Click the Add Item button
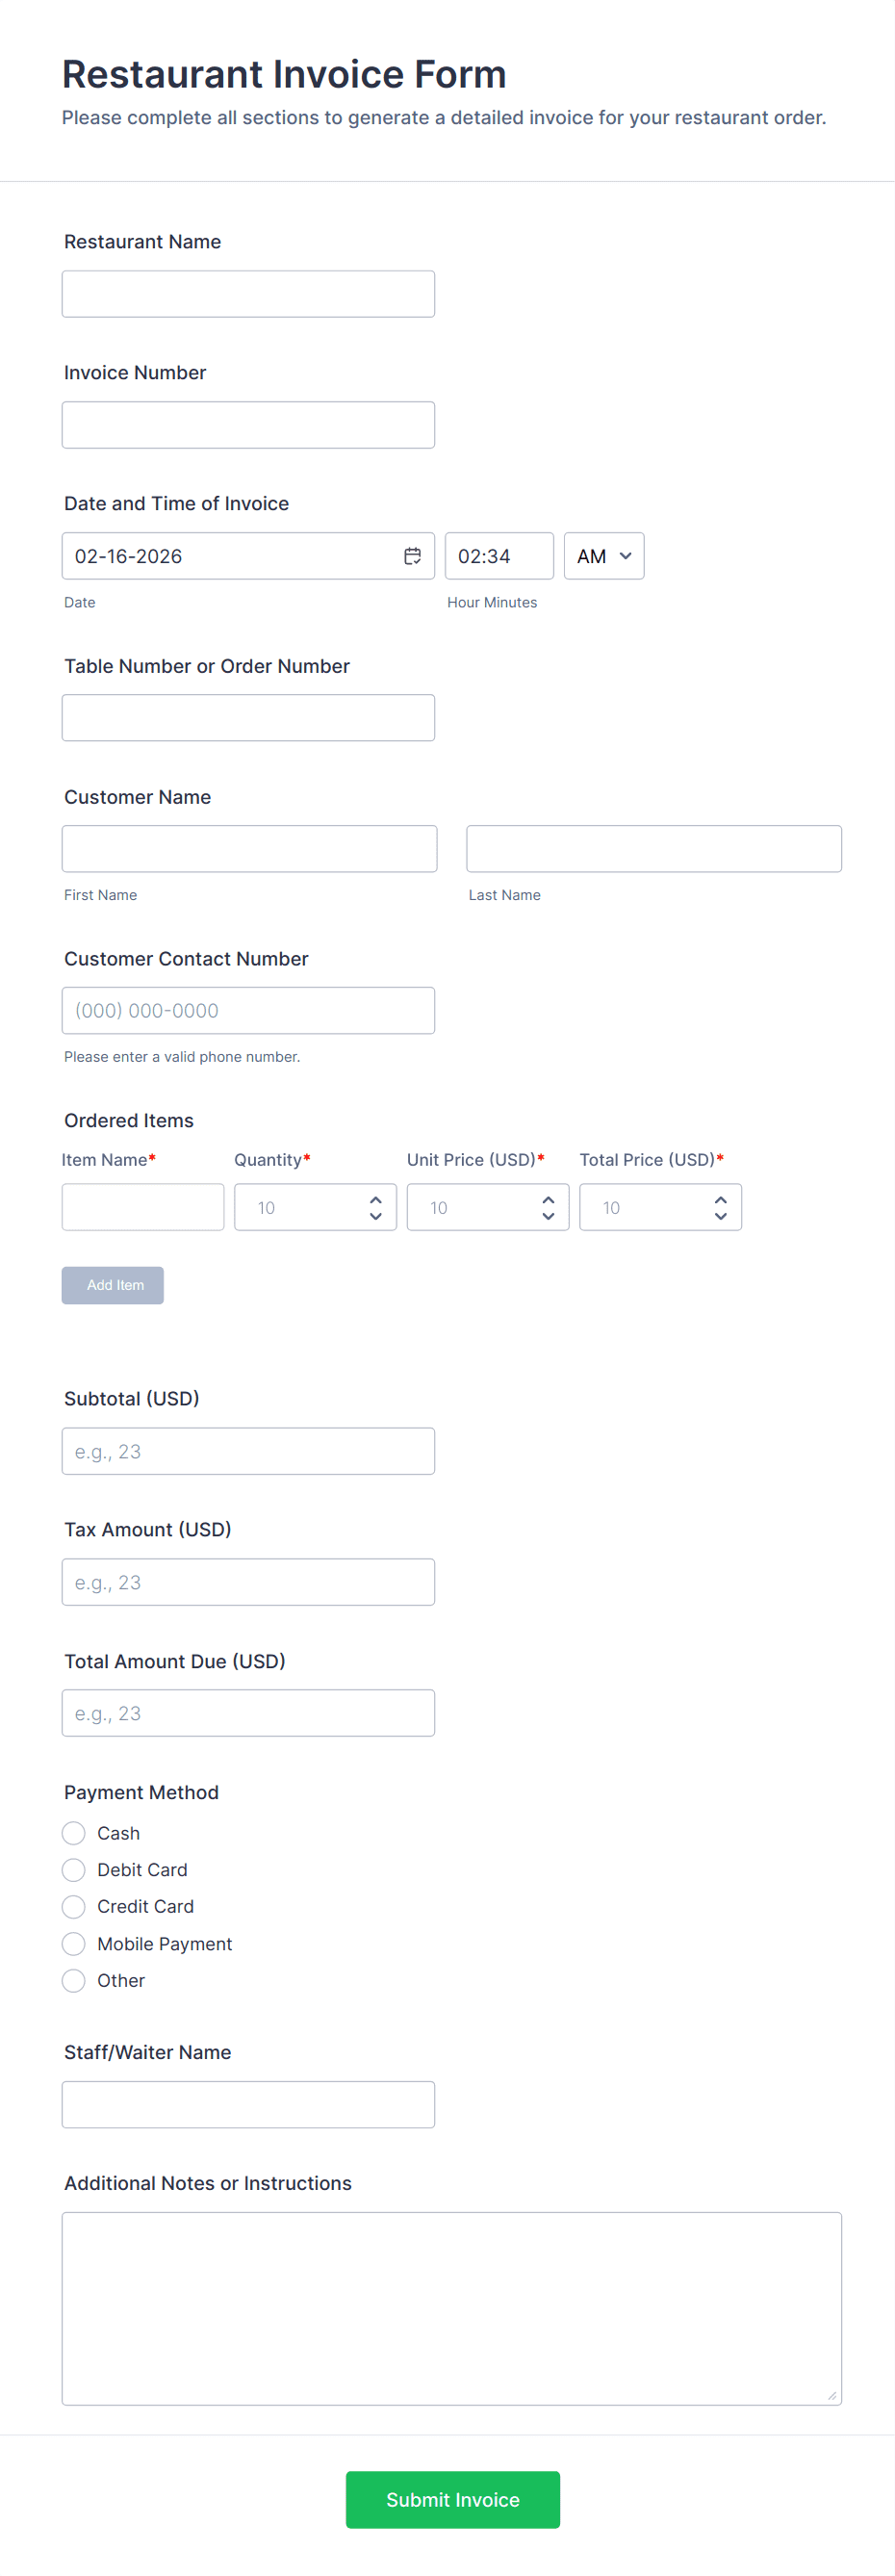Image resolution: width=895 pixels, height=2576 pixels. pos(113,1285)
